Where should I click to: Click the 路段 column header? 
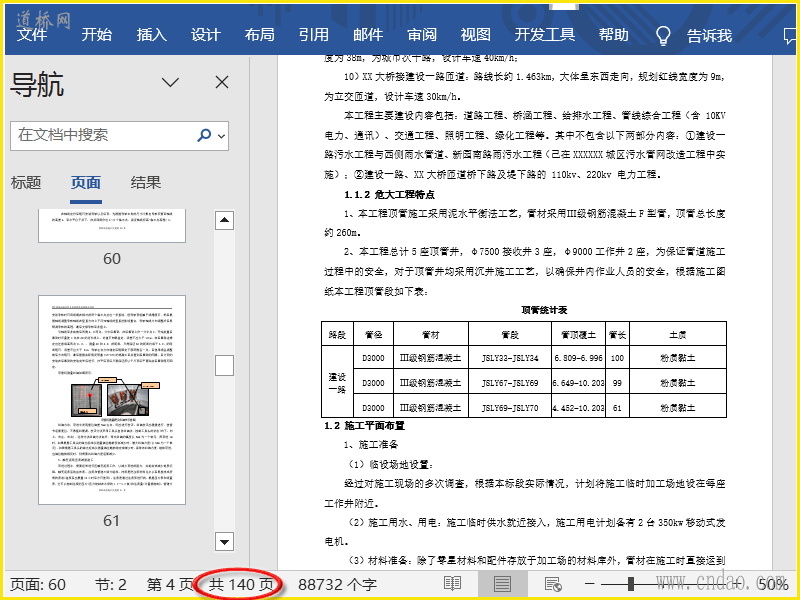click(x=337, y=335)
